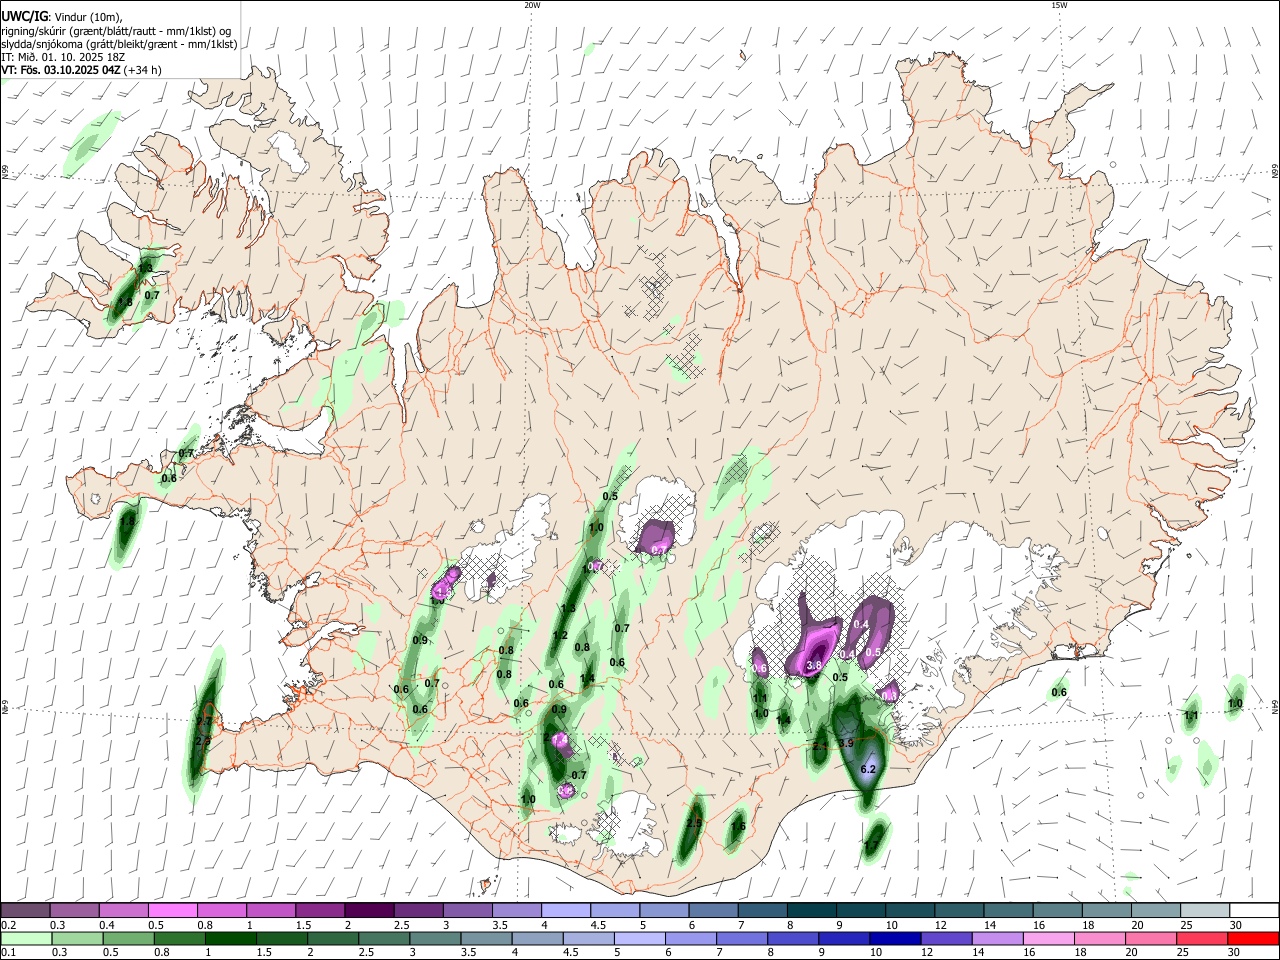Select the darkest purple 2 swatch in upper legend

pyautogui.click(x=369, y=911)
